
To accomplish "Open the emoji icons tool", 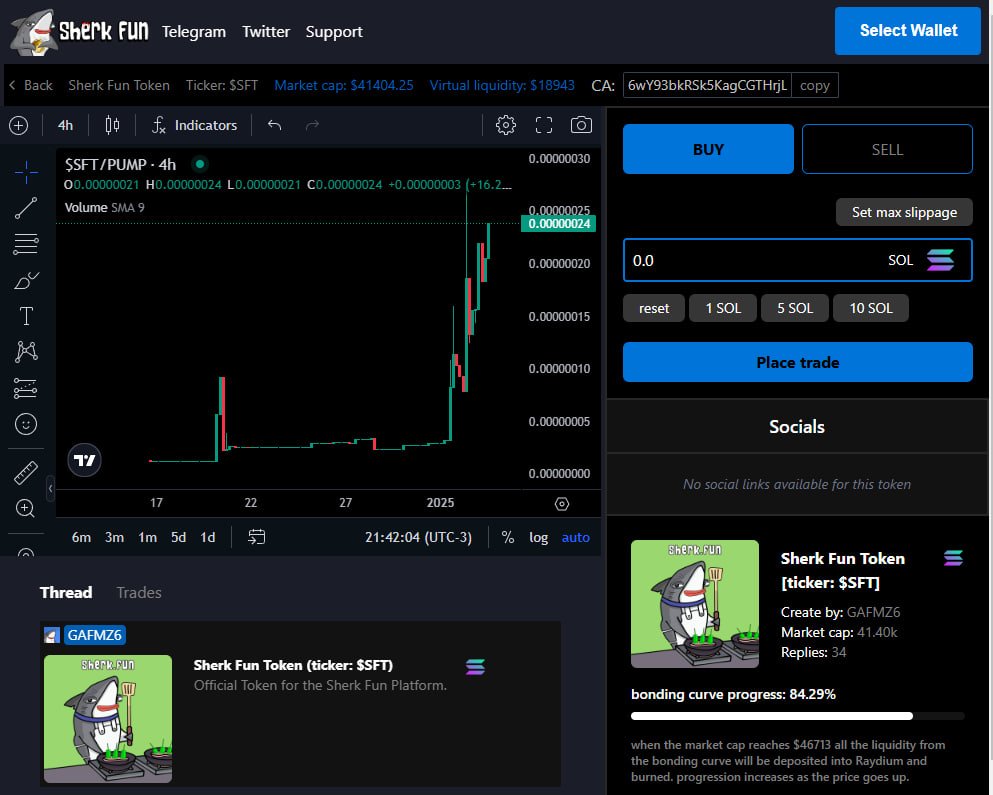I will (26, 424).
